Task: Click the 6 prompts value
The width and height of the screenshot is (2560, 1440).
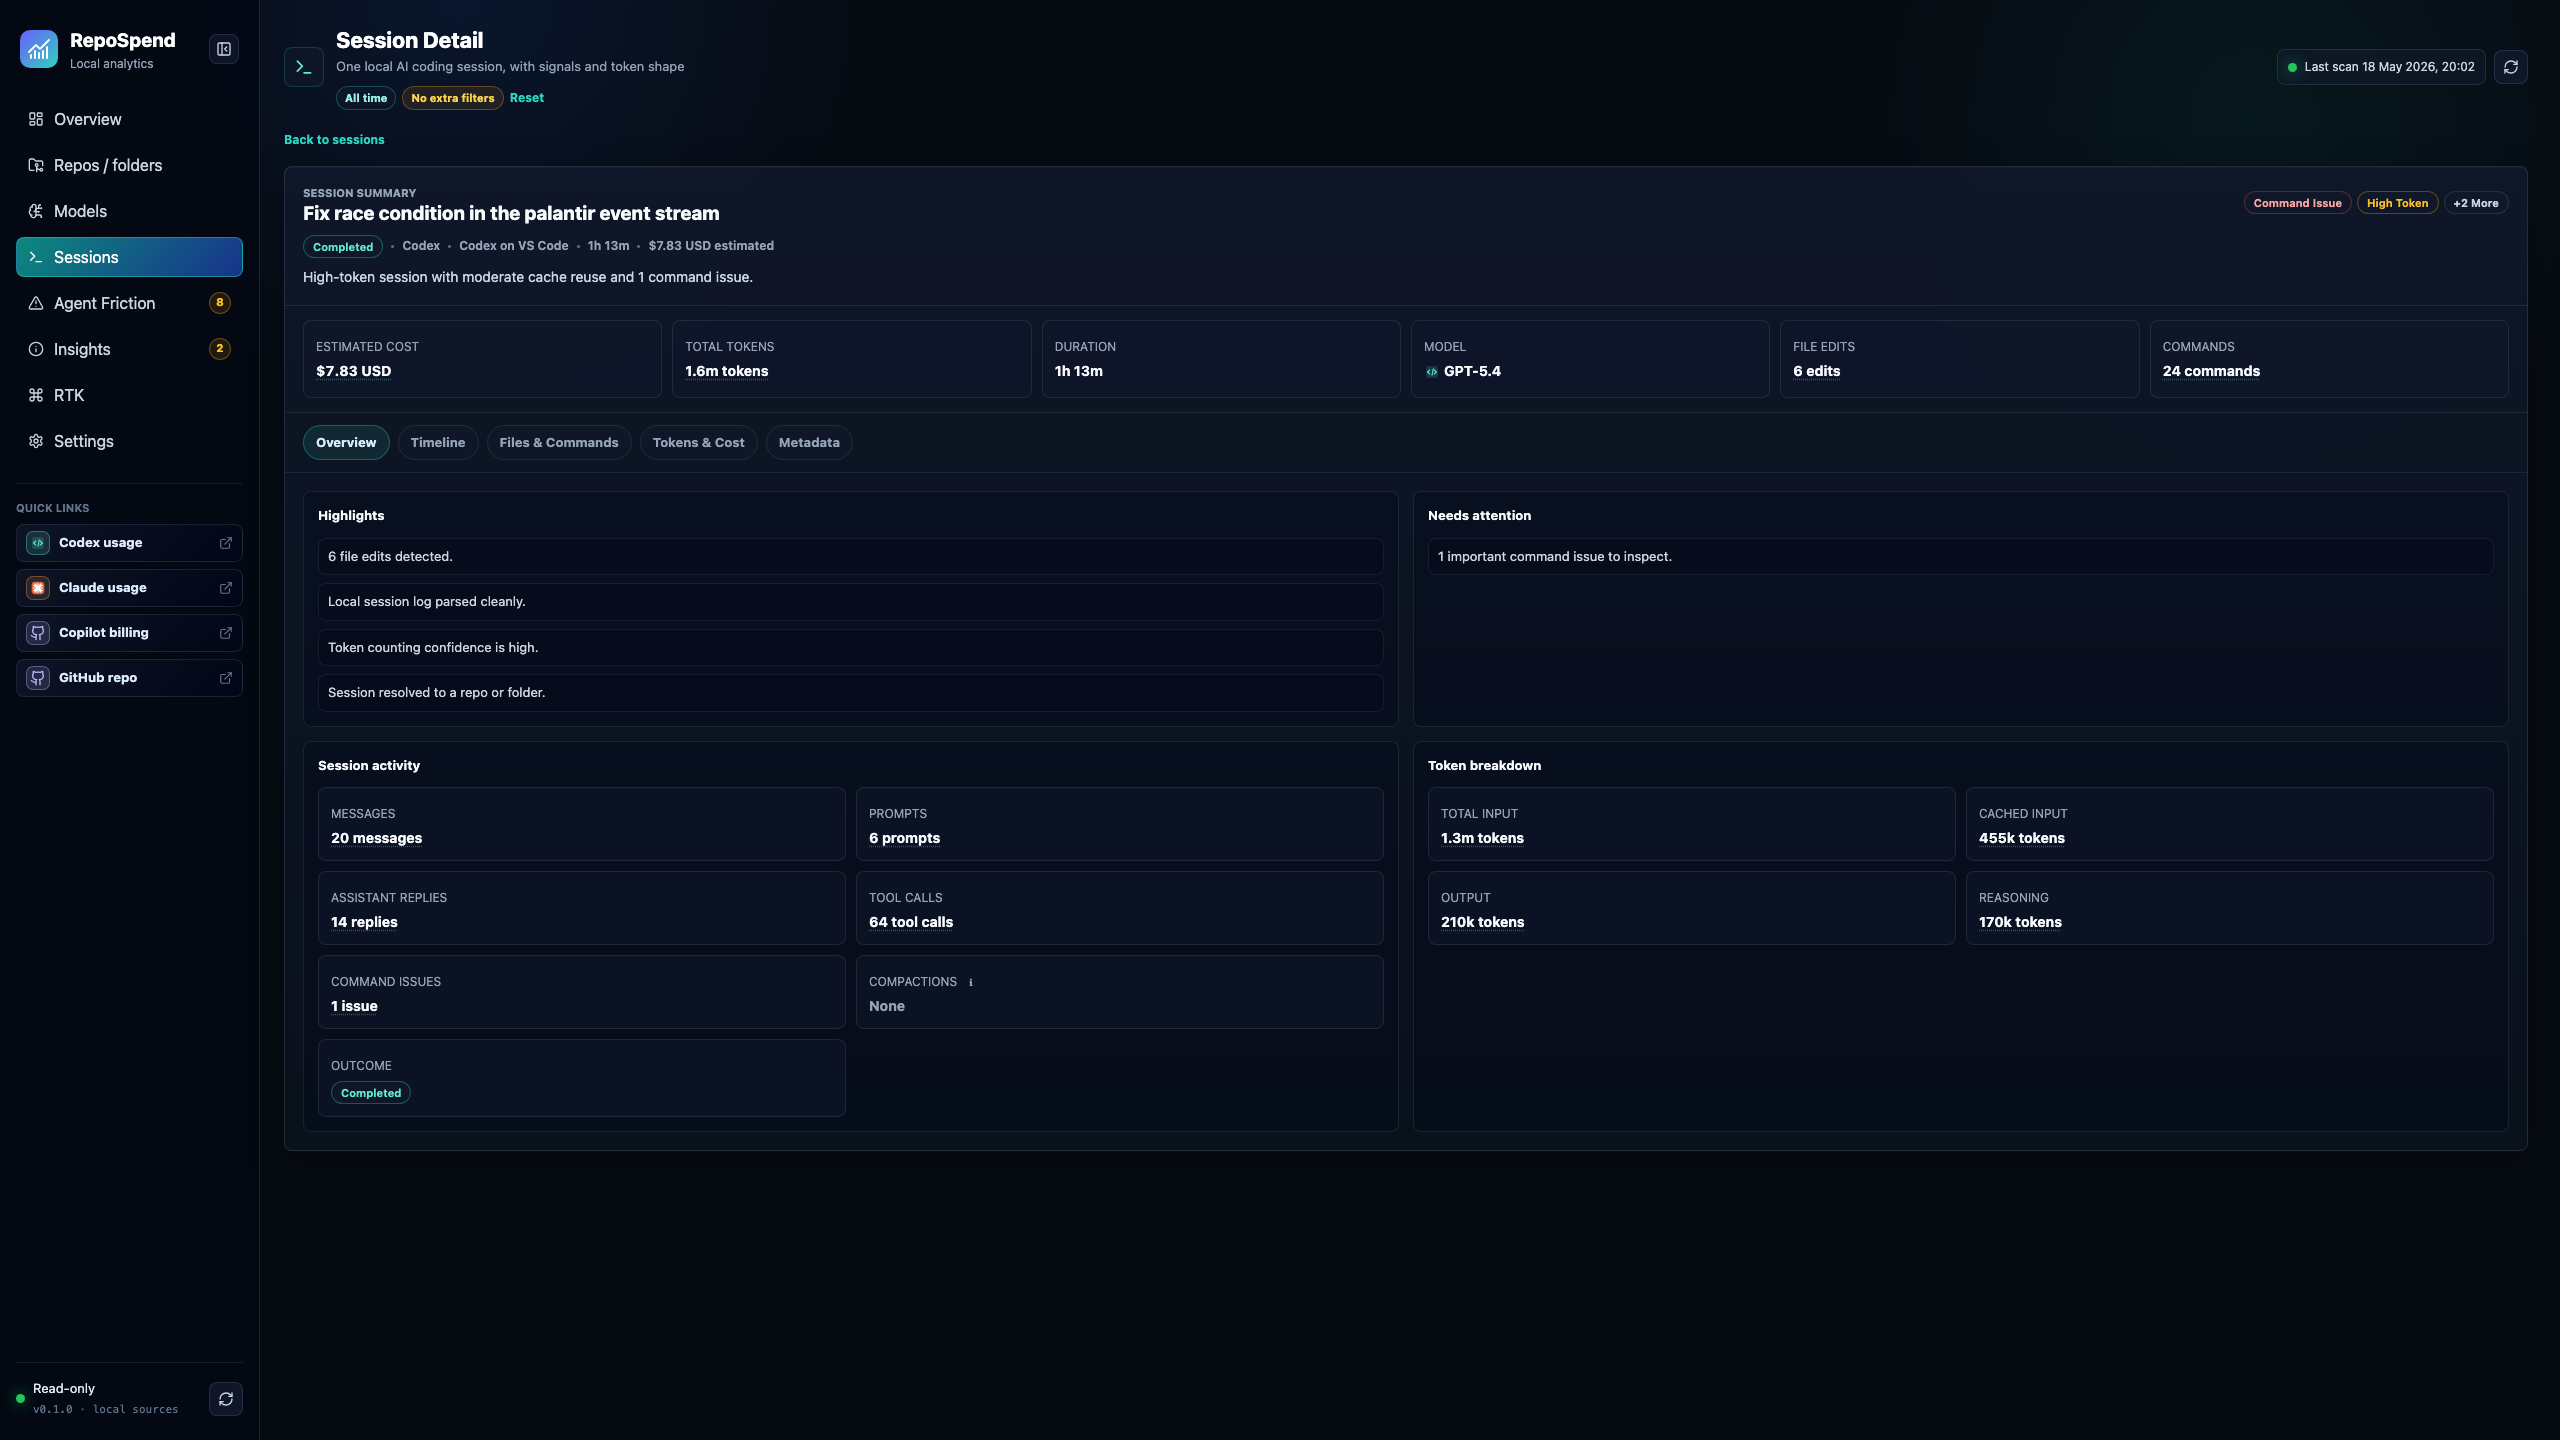Action: coord(904,838)
